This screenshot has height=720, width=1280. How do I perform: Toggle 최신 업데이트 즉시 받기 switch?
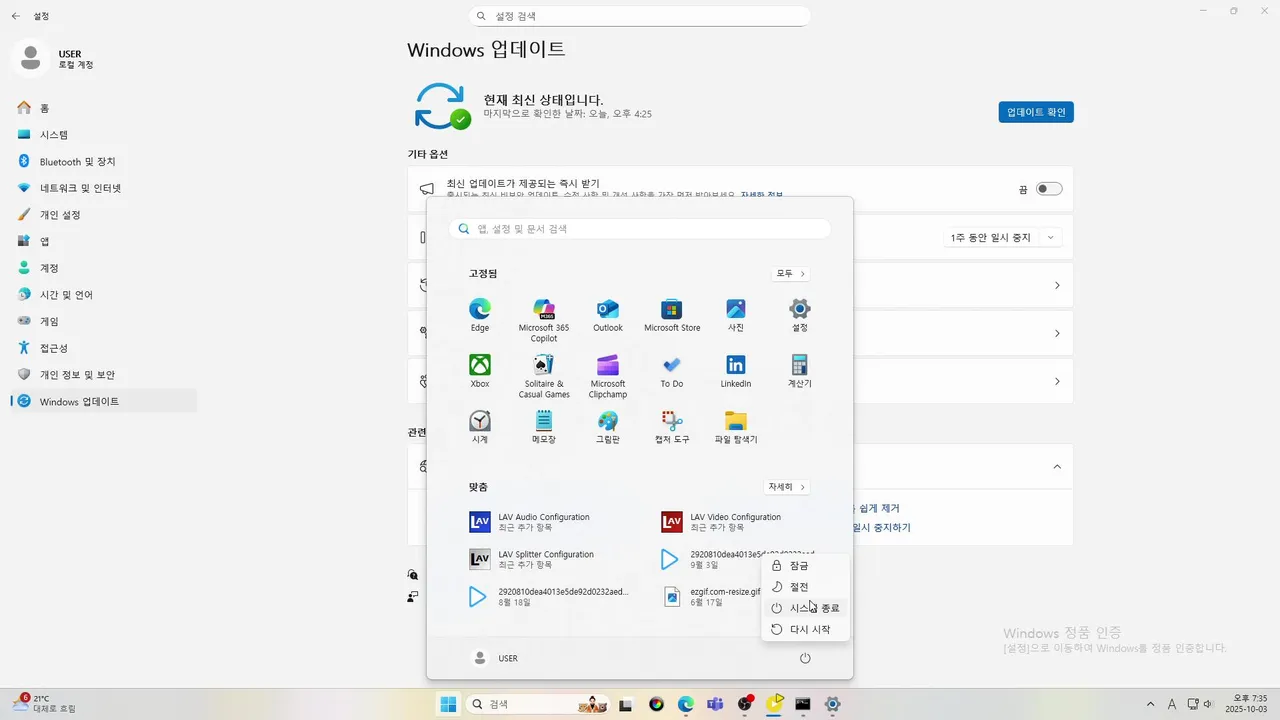point(1049,188)
